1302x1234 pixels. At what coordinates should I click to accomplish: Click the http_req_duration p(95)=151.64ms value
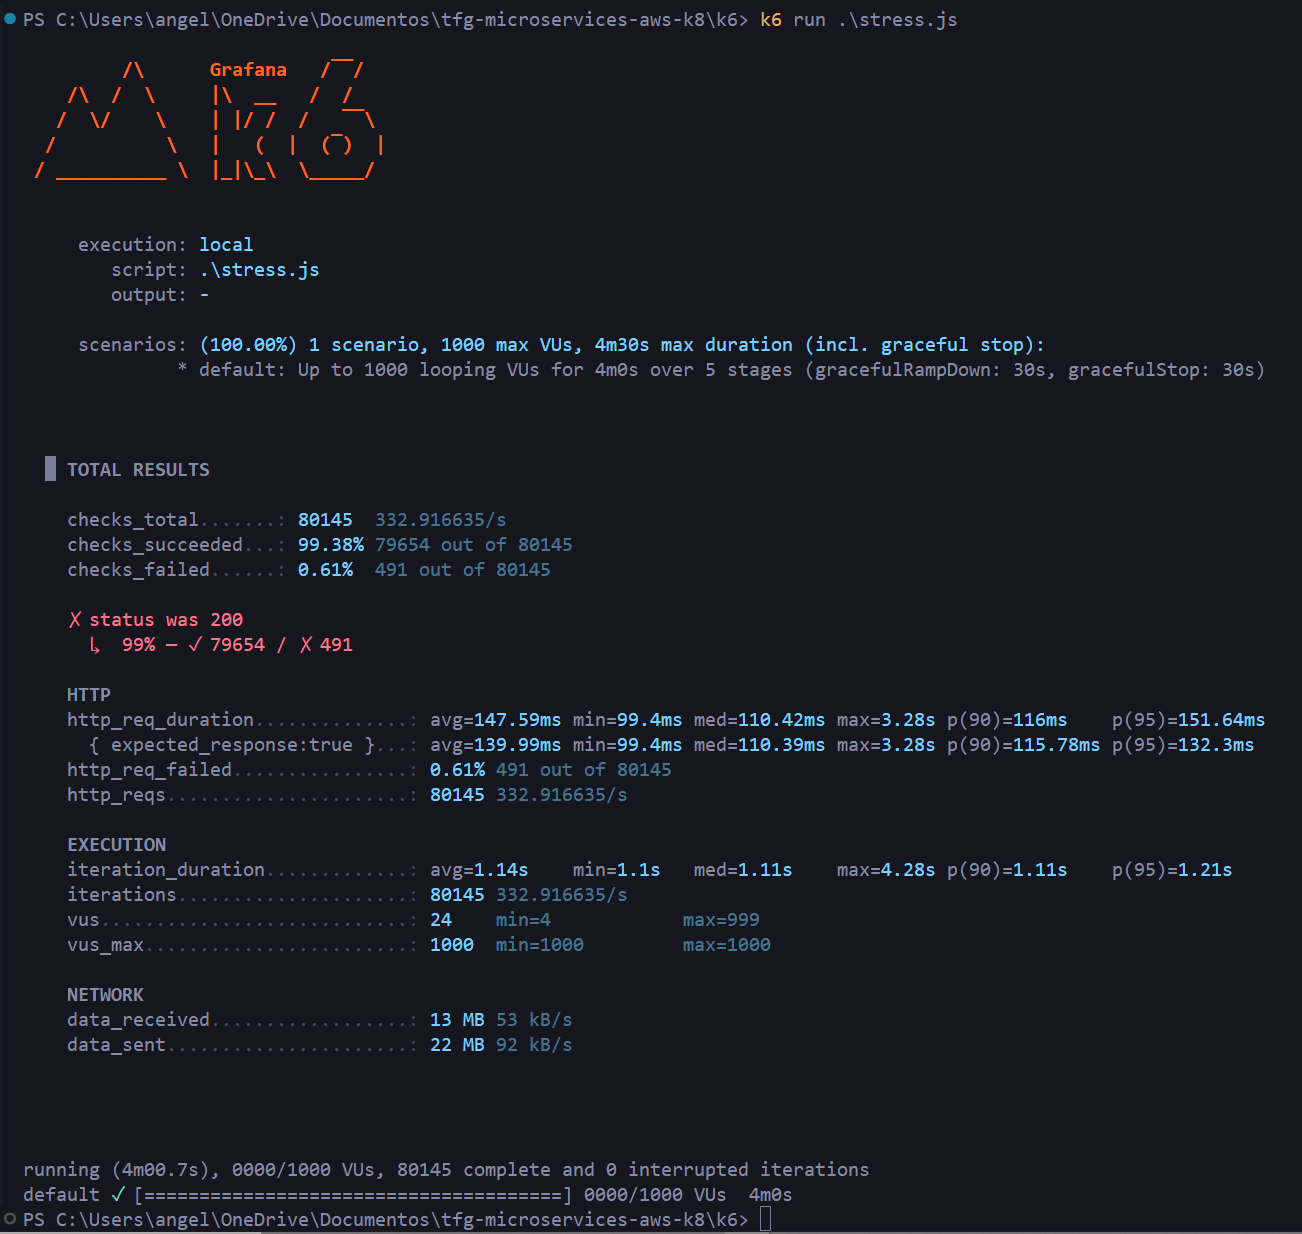1189,720
